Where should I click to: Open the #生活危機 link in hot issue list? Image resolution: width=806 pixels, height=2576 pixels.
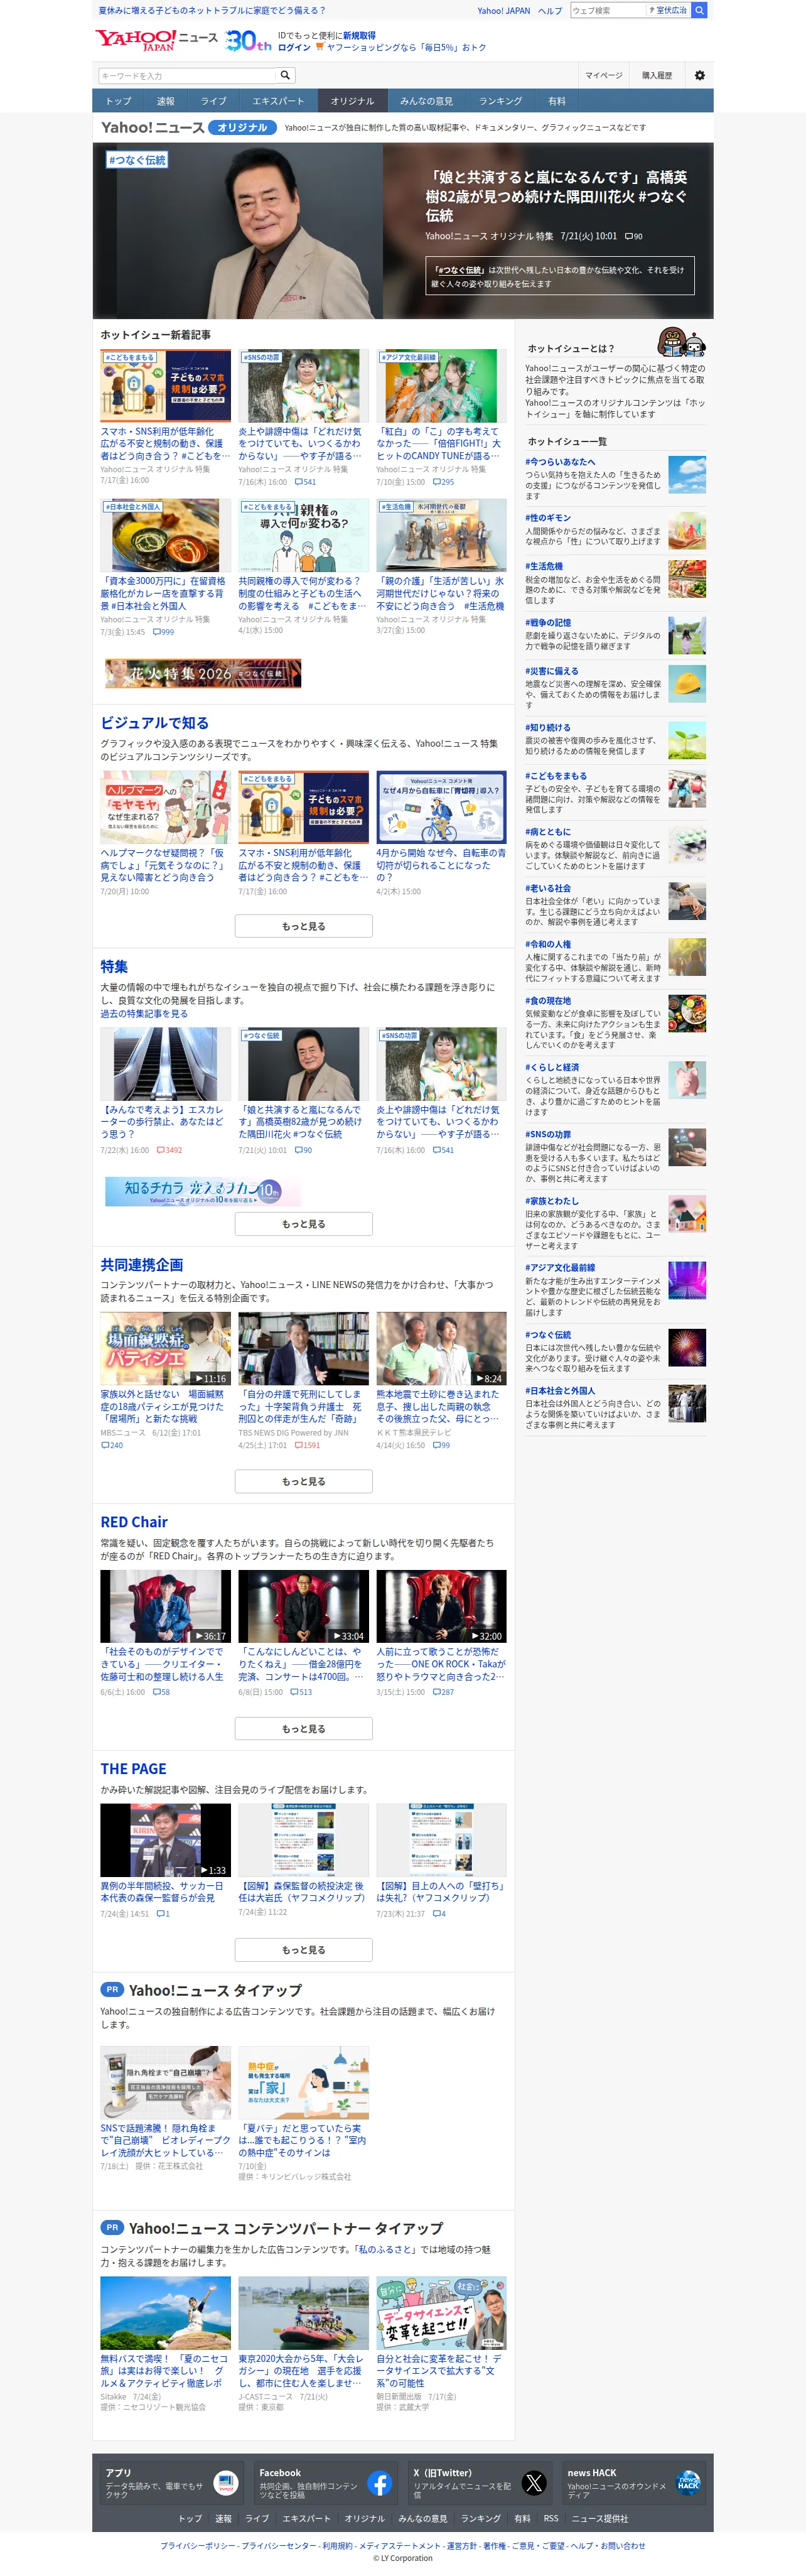544,566
